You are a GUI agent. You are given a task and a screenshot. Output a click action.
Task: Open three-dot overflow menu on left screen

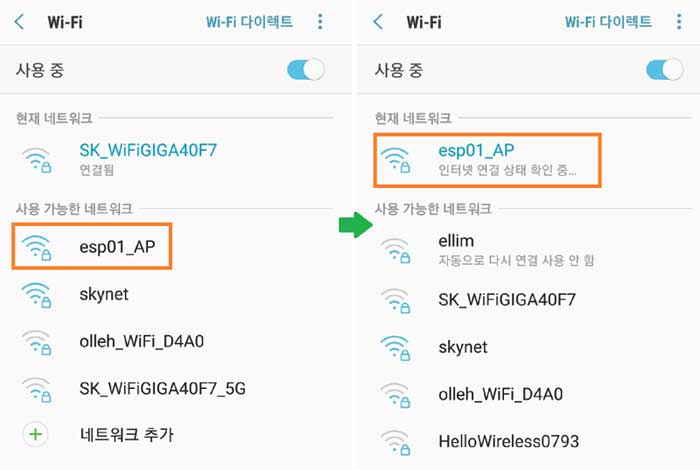point(320,21)
